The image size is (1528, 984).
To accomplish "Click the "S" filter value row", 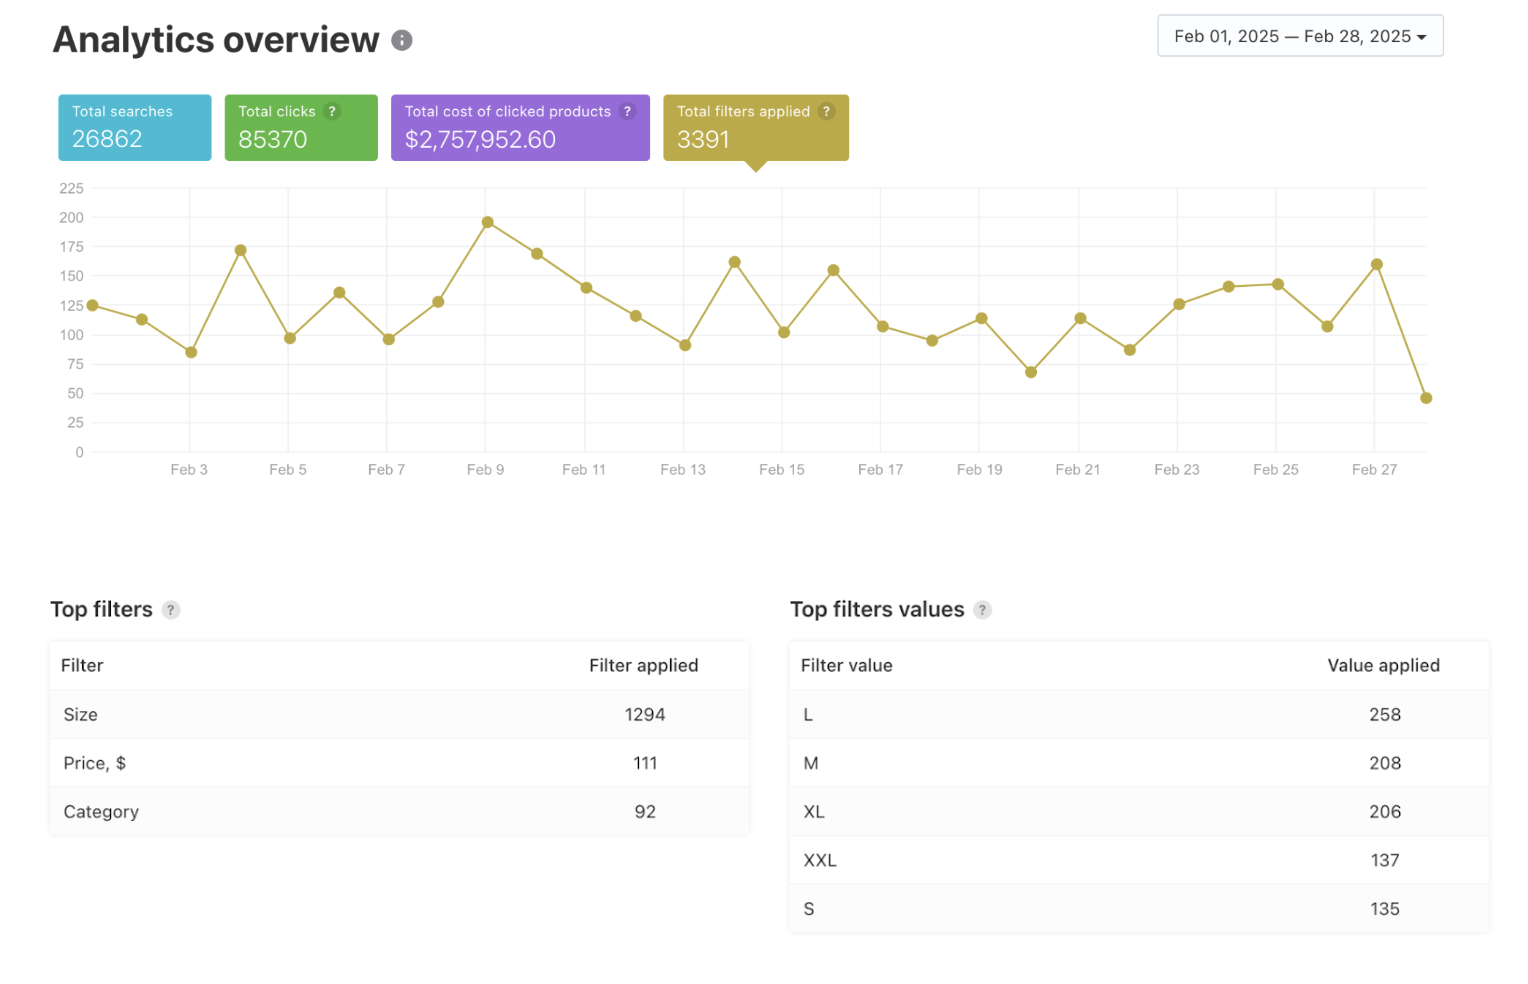I will click(1139, 909).
